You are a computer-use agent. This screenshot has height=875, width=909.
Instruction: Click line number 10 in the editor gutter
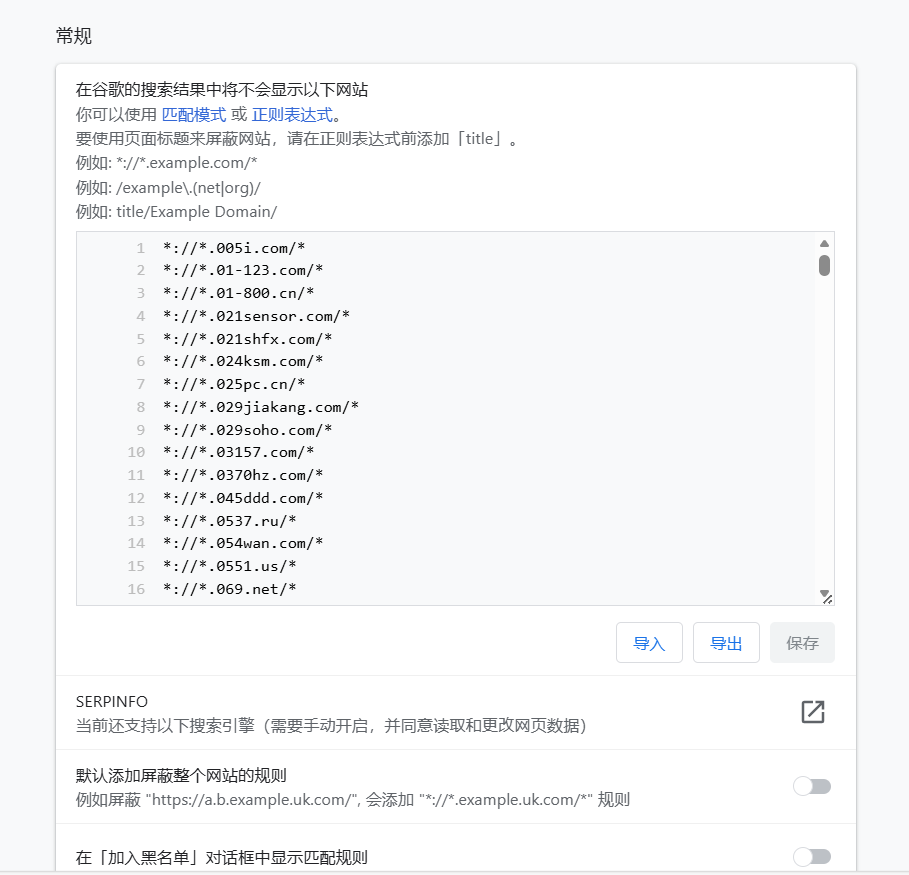pos(135,452)
